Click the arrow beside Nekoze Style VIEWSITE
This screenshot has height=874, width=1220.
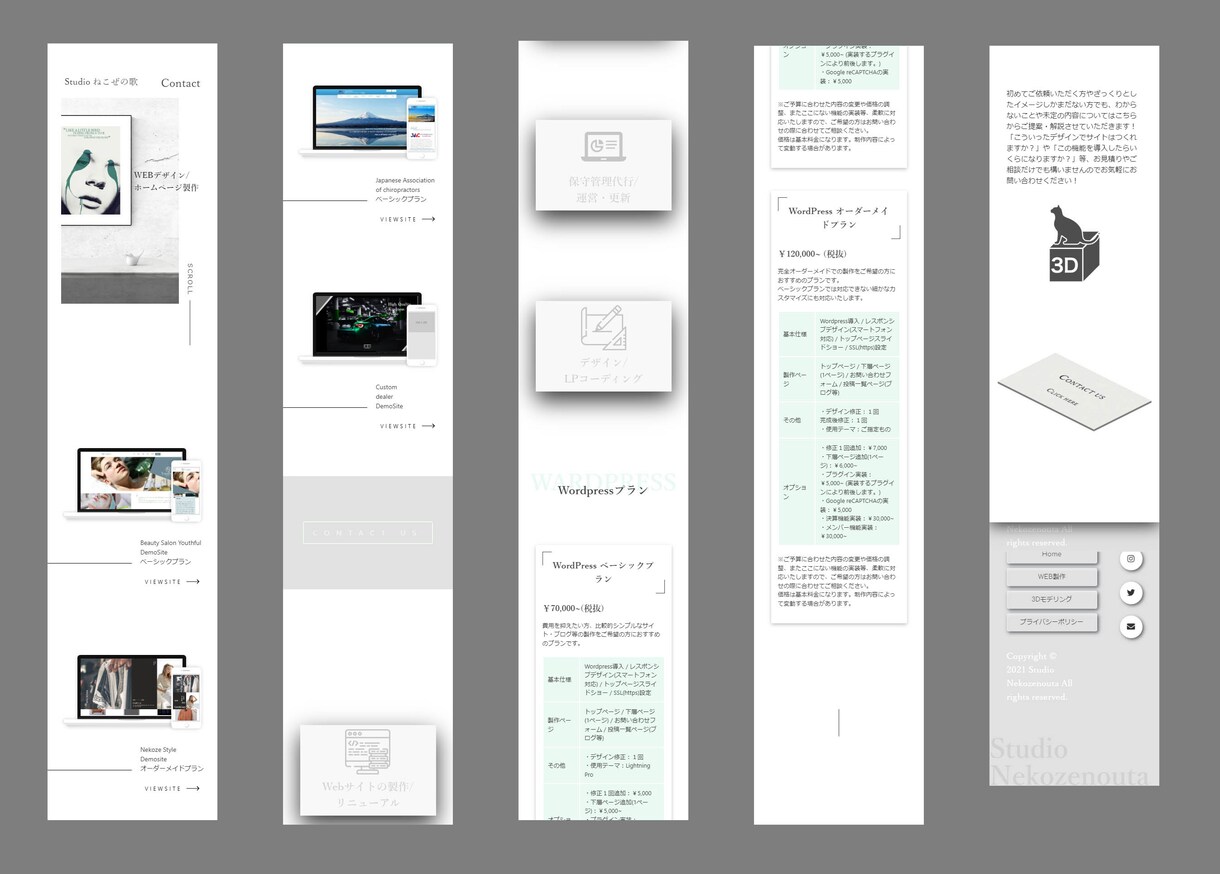193,789
